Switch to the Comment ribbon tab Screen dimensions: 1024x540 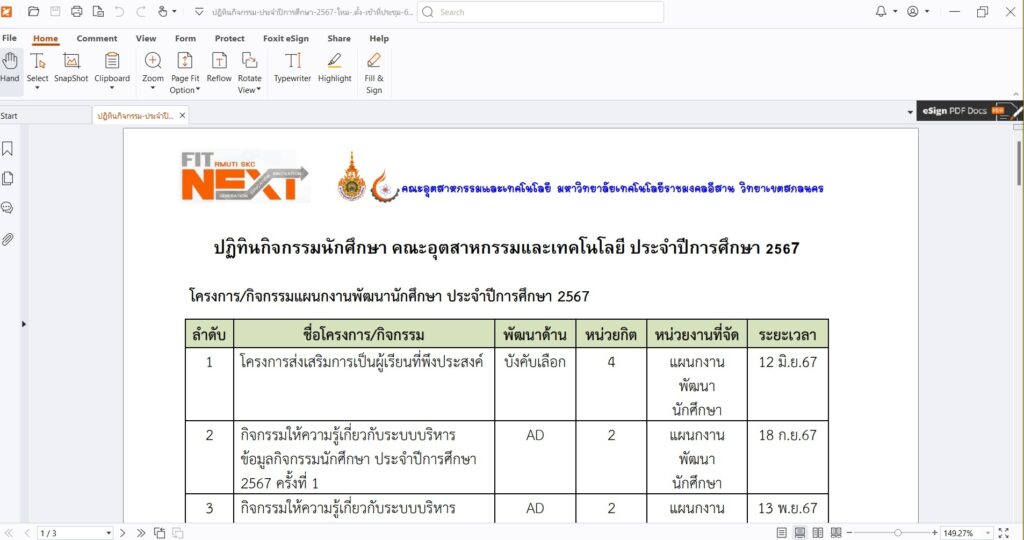pyautogui.click(x=97, y=39)
